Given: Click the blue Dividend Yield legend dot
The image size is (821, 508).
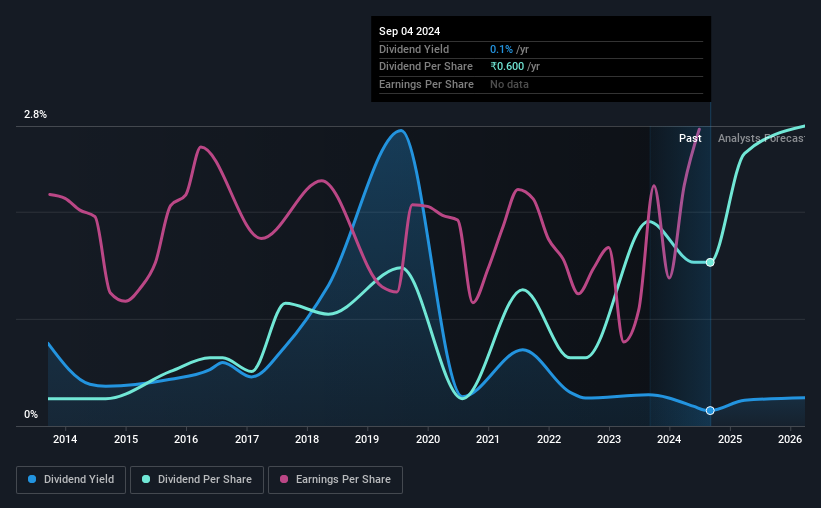Looking at the screenshot, I should tap(32, 479).
